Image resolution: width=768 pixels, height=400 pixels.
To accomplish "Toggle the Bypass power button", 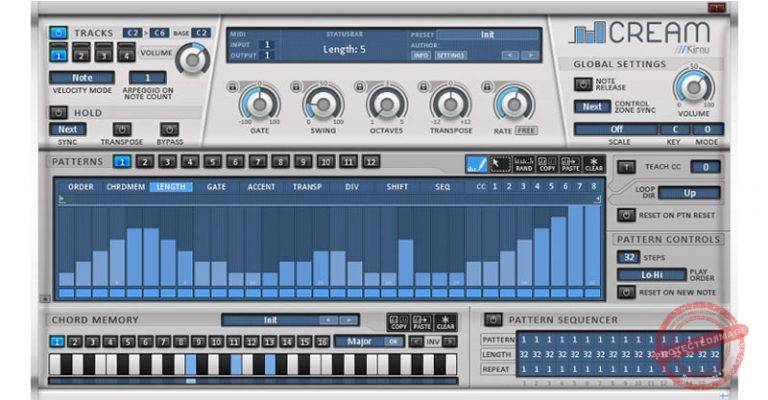I will 169,130.
